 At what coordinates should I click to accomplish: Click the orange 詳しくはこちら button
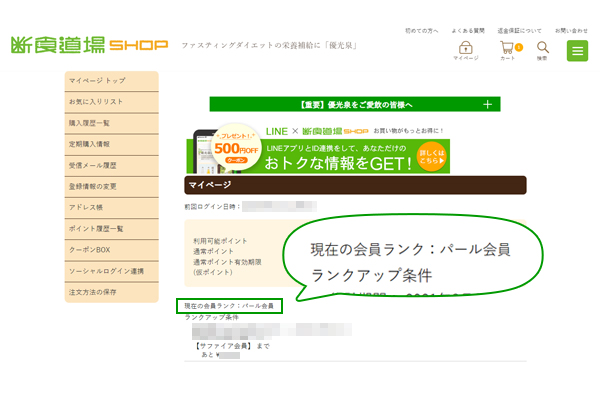[x=432, y=157]
